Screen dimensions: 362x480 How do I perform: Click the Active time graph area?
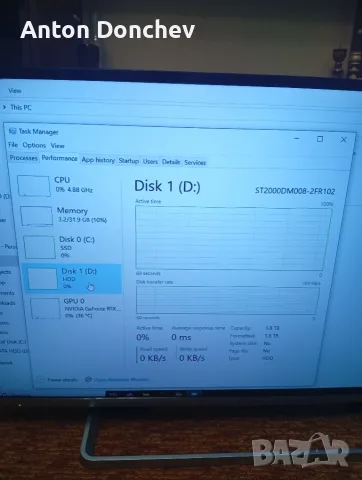coord(233,238)
